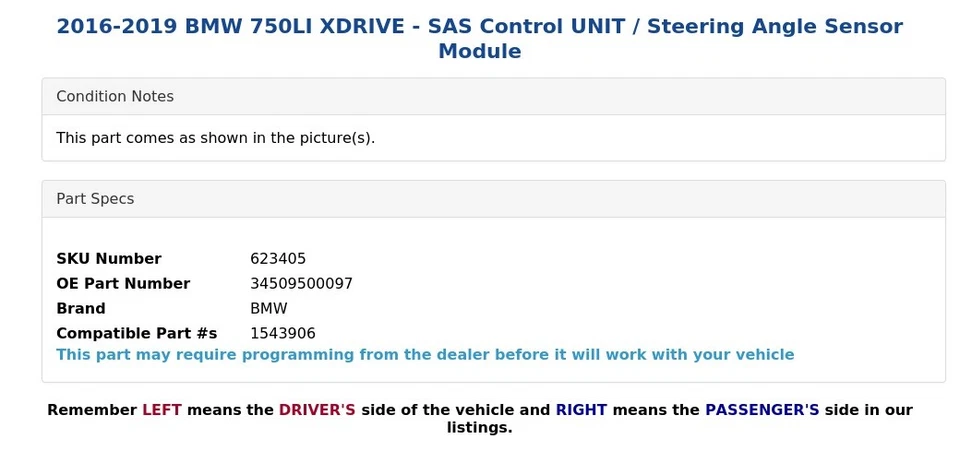Click the word Module in the title
The height and width of the screenshot is (451, 960).
point(479,52)
